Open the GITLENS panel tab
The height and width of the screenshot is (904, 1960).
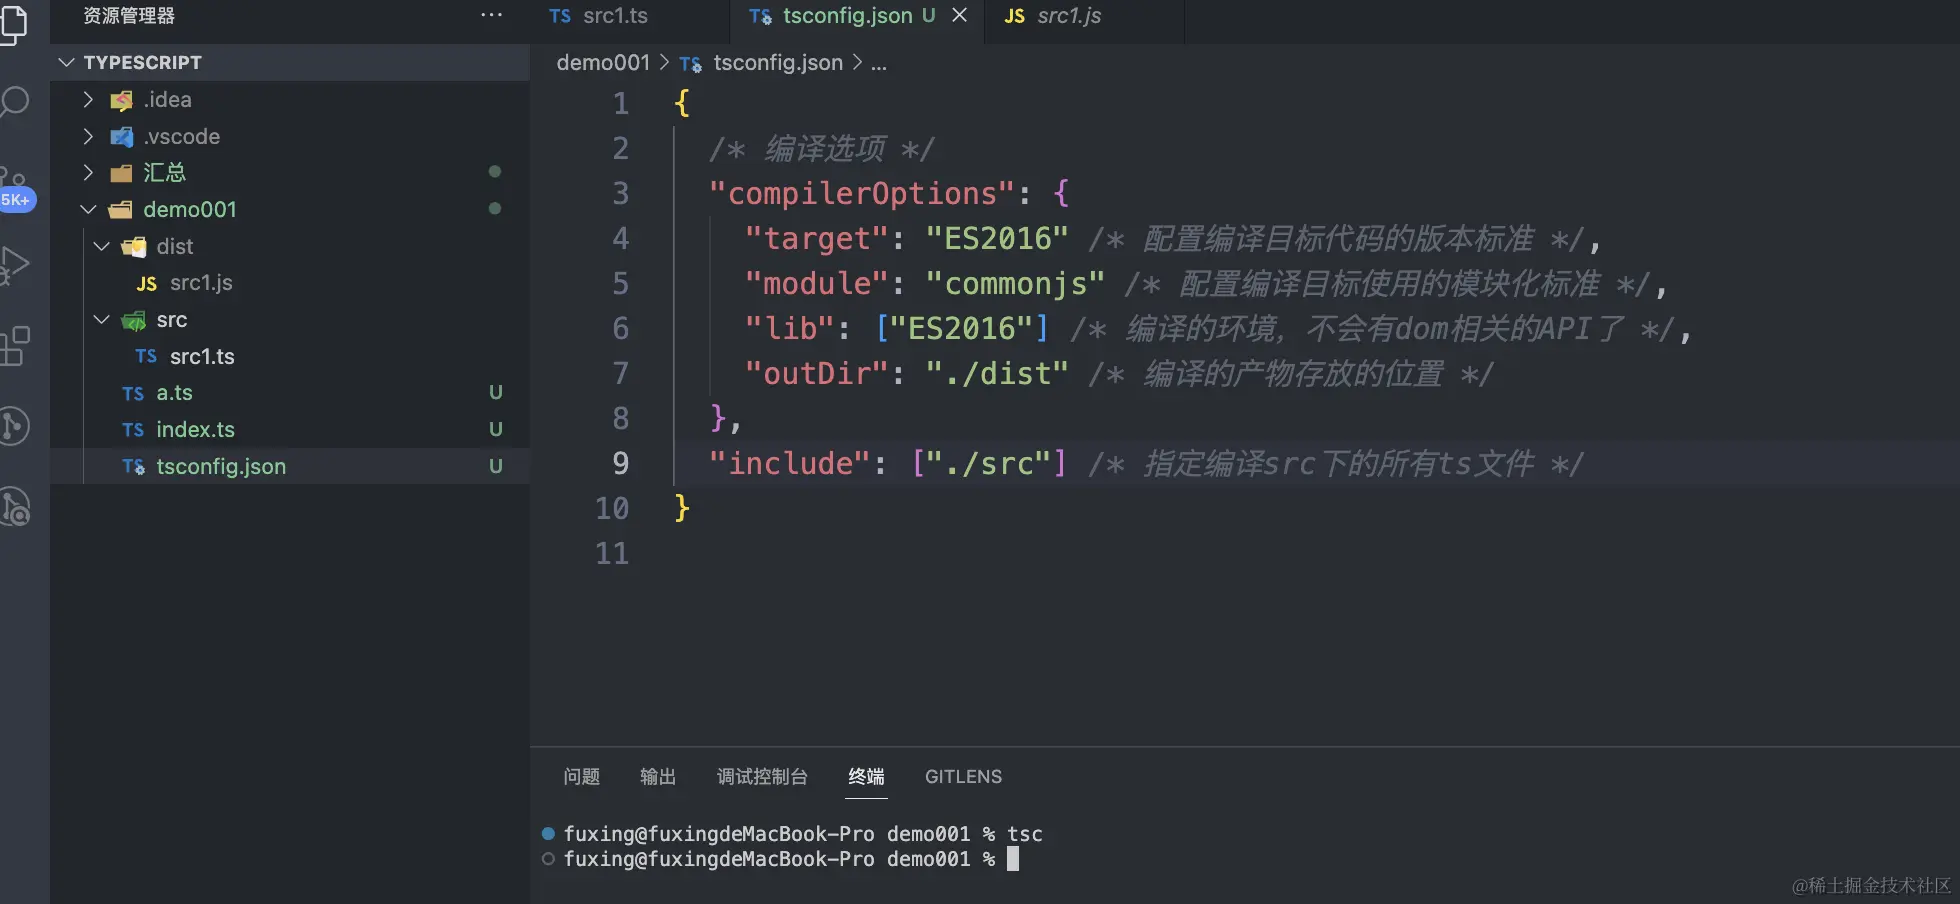click(x=963, y=777)
